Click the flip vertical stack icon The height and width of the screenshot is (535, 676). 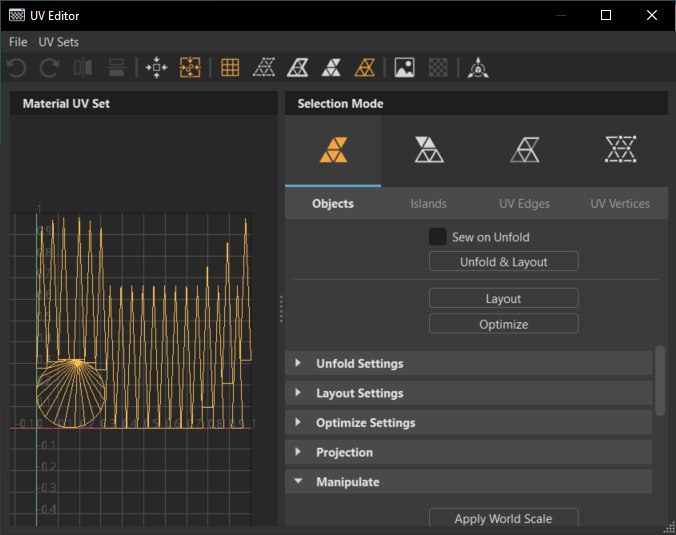(116, 68)
